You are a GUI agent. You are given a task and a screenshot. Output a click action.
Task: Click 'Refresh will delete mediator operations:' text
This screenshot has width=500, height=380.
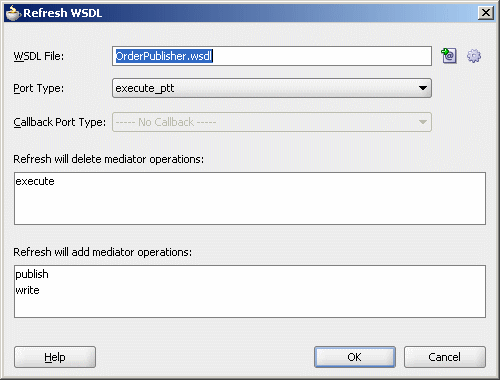pyautogui.click(x=108, y=159)
